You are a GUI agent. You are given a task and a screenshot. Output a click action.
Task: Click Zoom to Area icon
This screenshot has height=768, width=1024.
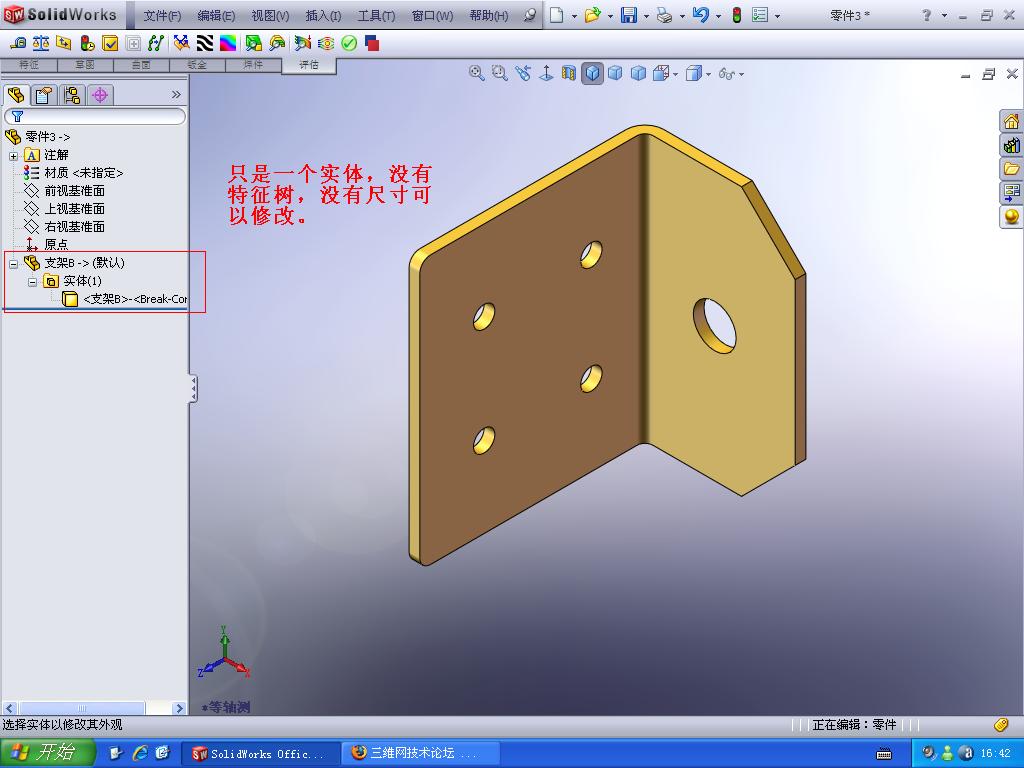[x=500, y=73]
